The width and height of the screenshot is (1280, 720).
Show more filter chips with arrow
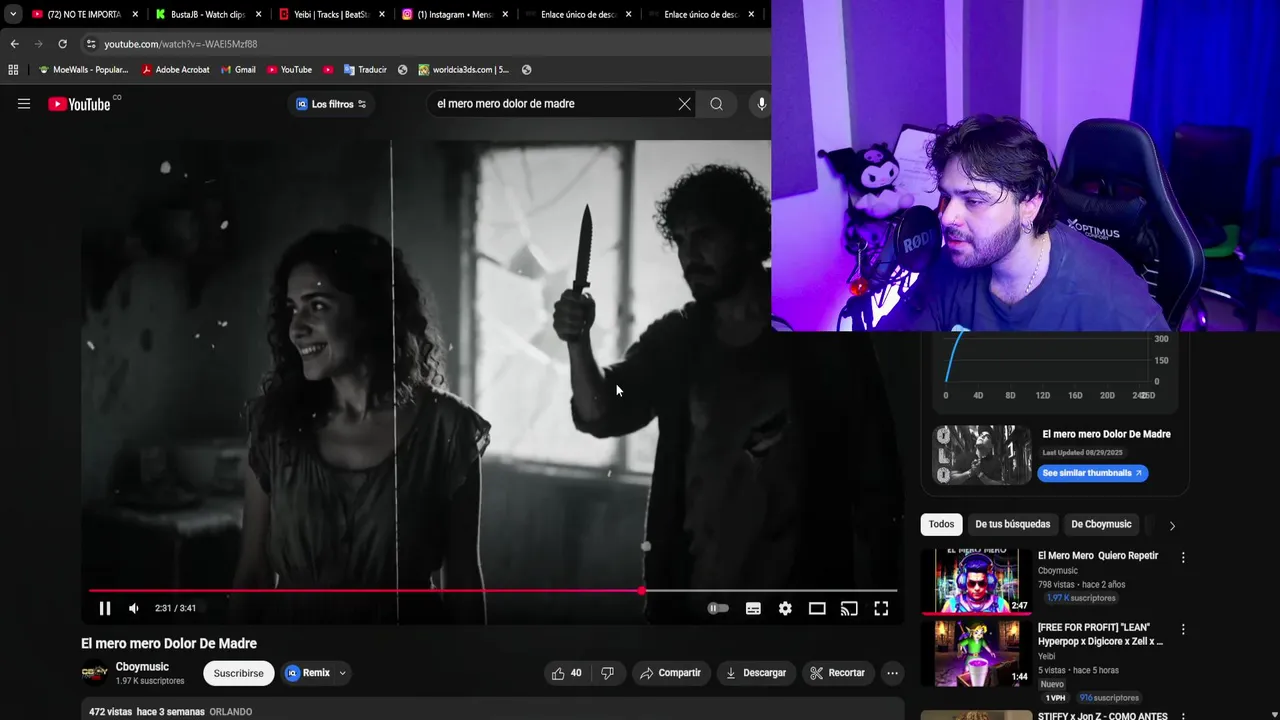pos(1172,525)
